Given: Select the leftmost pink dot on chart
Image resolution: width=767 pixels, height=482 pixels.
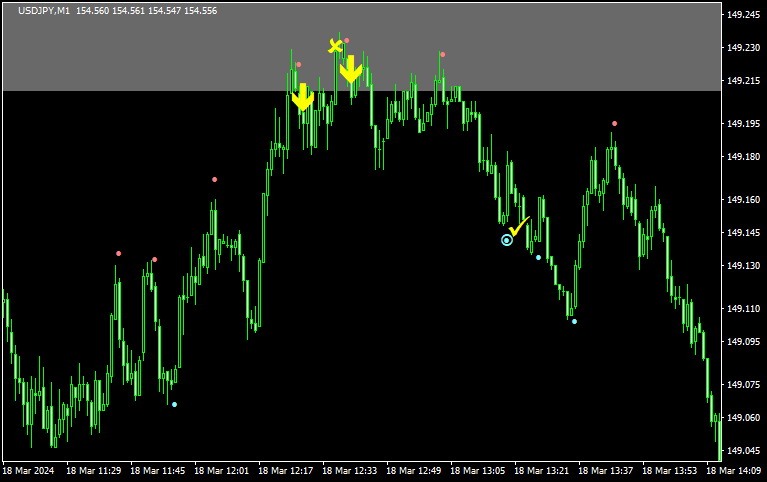Looking at the screenshot, I should coord(118,254).
